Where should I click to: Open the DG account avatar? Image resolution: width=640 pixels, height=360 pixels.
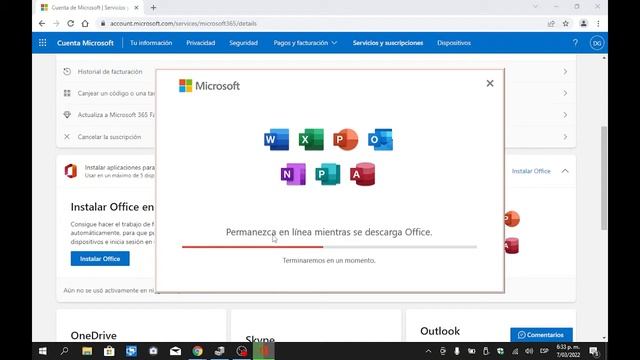[597, 43]
